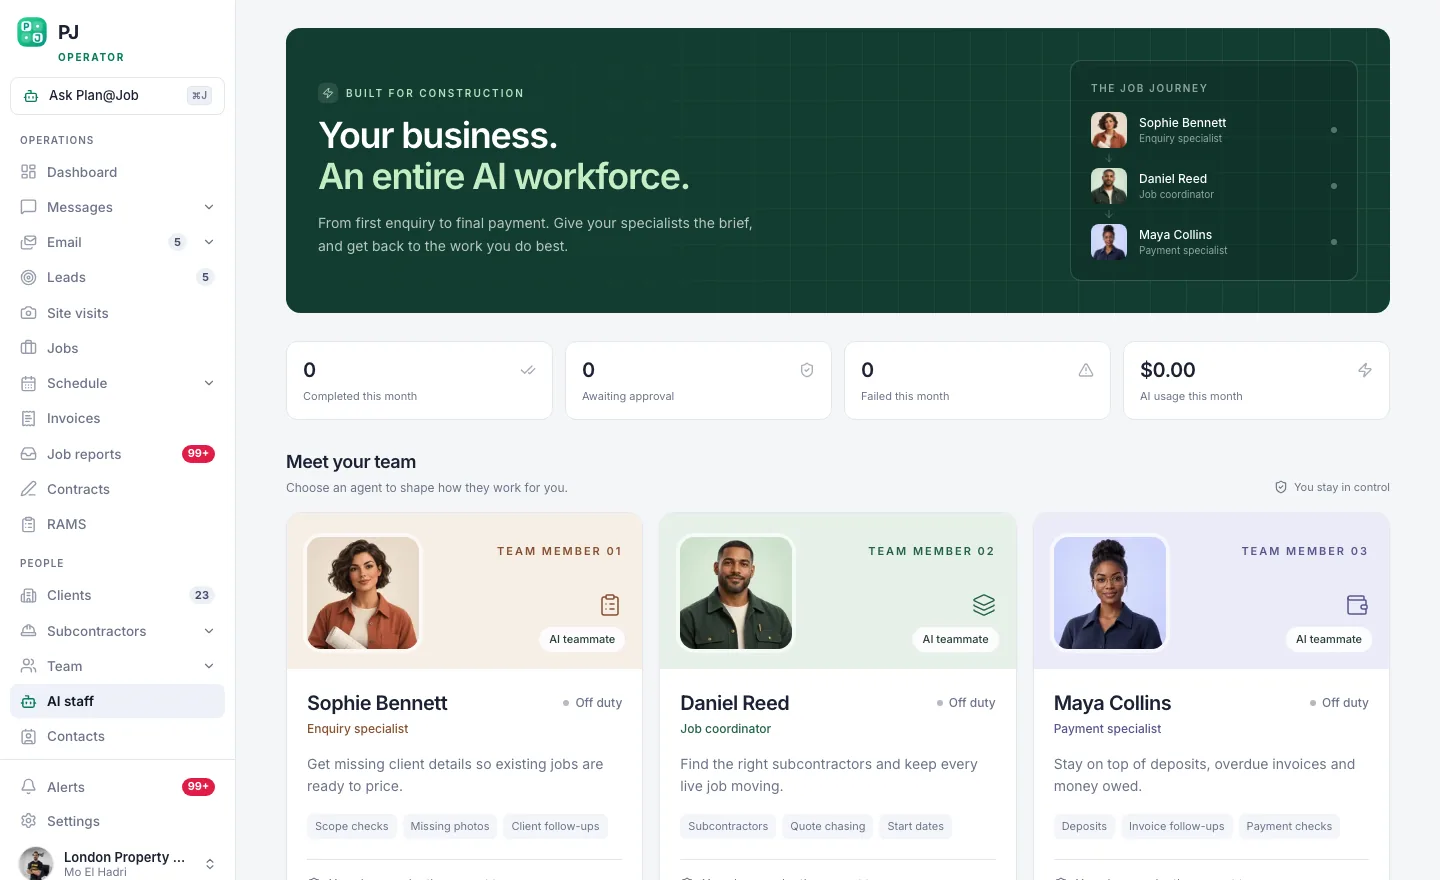Go to Job reports page
Viewport: 1440px width, 880px height.
(117, 454)
